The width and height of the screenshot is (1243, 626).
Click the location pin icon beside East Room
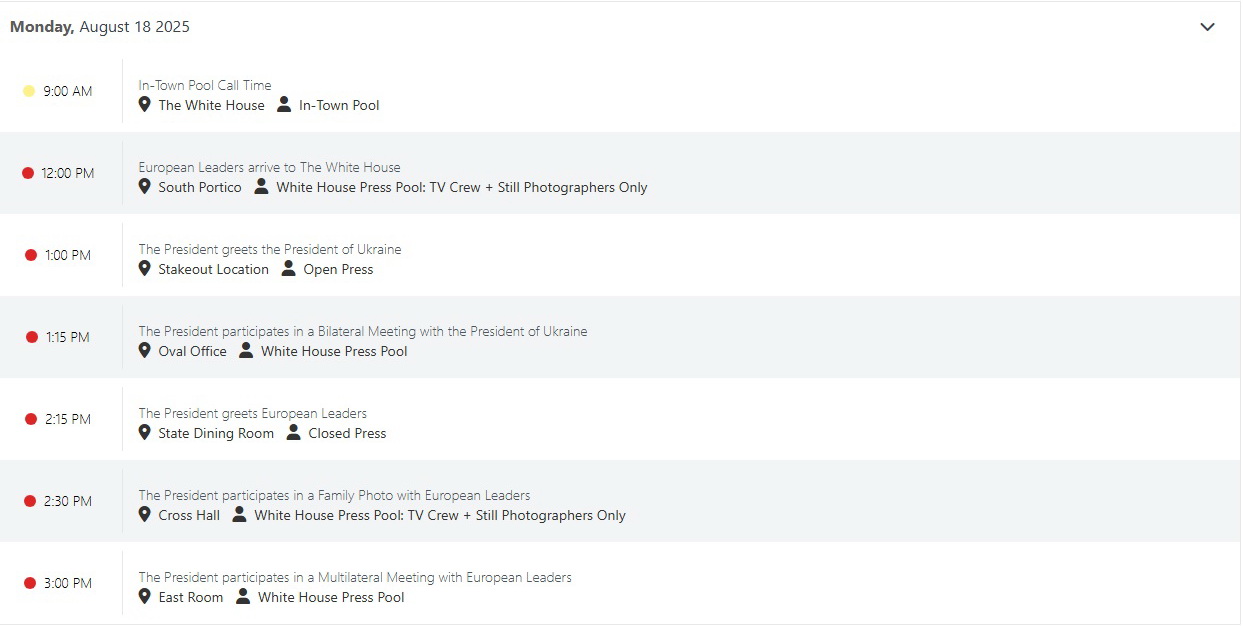pos(145,597)
